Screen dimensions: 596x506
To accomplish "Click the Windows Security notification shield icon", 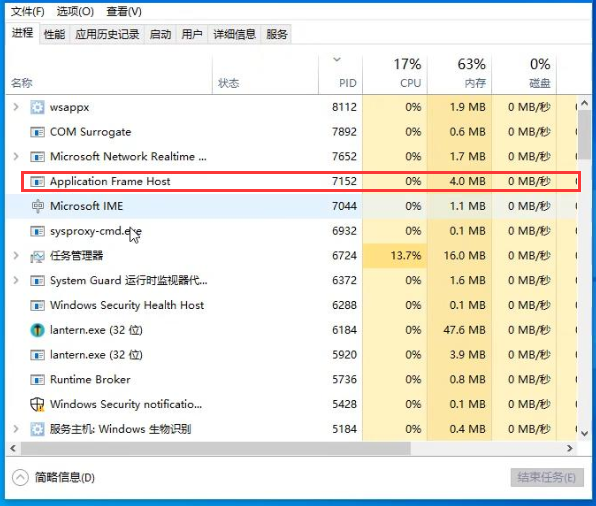I will 37,404.
